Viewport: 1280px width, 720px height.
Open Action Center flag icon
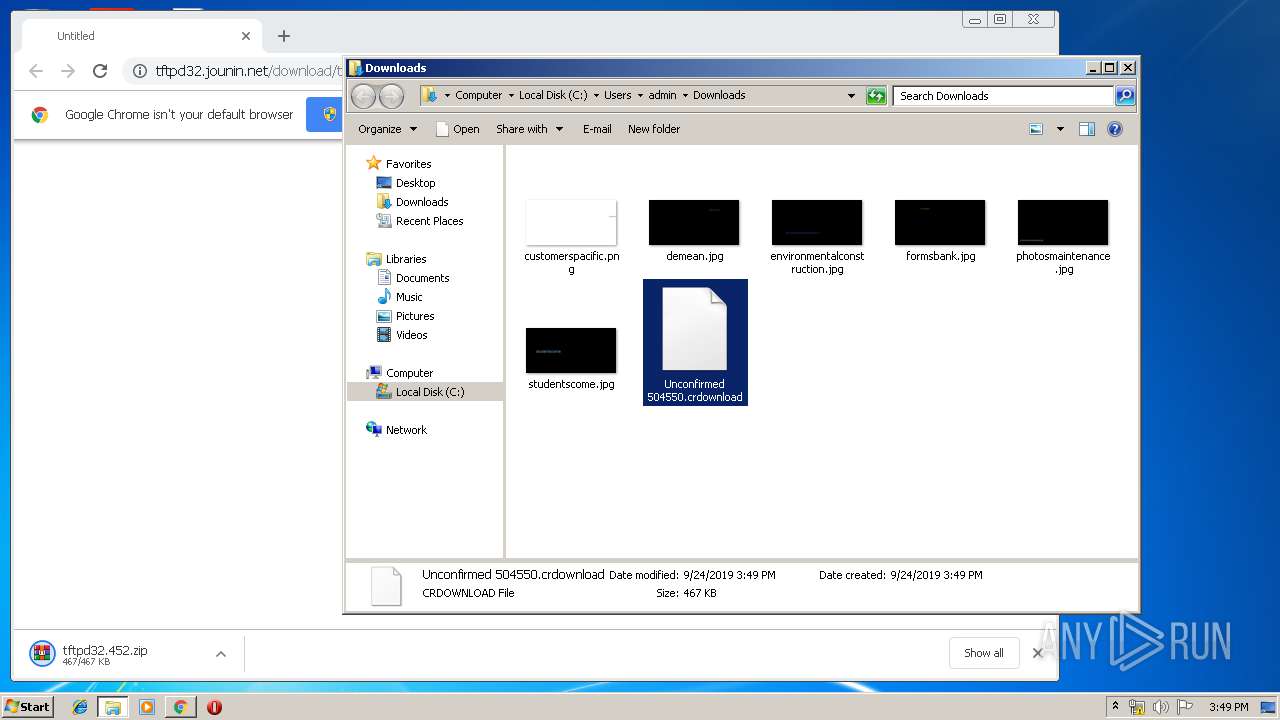point(1185,707)
